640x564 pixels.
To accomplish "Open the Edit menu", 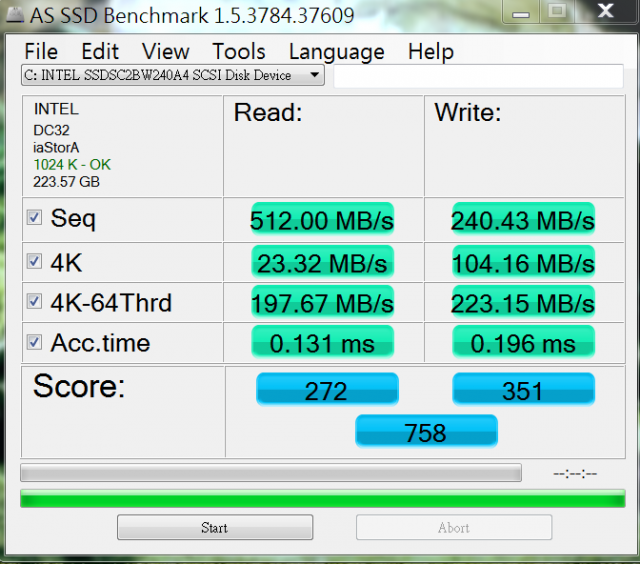I will tap(100, 51).
